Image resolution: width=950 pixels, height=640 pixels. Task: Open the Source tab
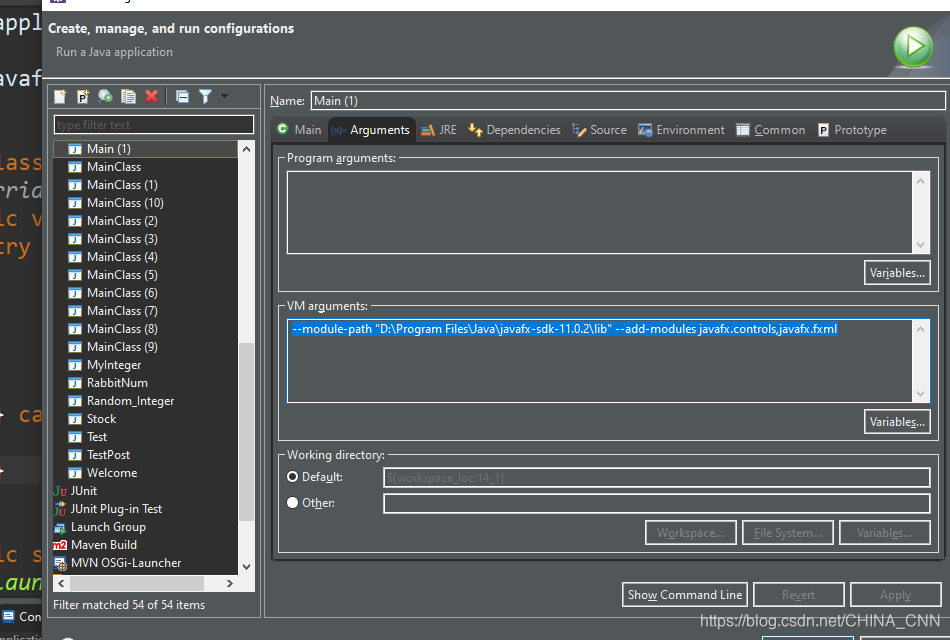599,130
